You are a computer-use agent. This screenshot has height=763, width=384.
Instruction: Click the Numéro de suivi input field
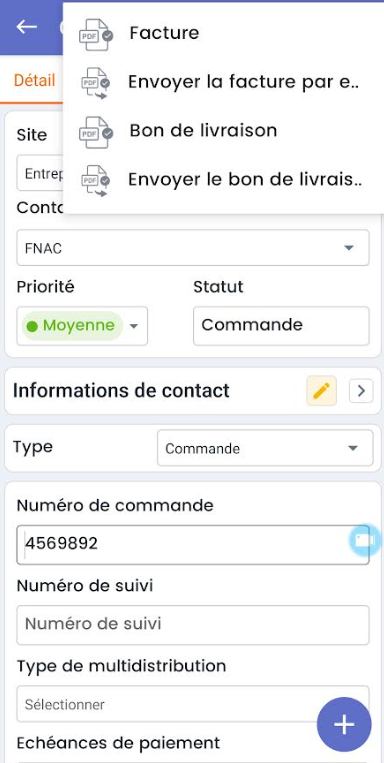tap(193, 625)
